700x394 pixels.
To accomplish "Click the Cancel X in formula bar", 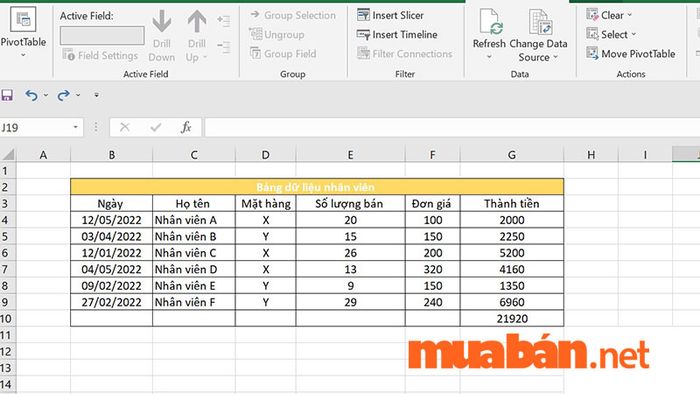I will [125, 128].
